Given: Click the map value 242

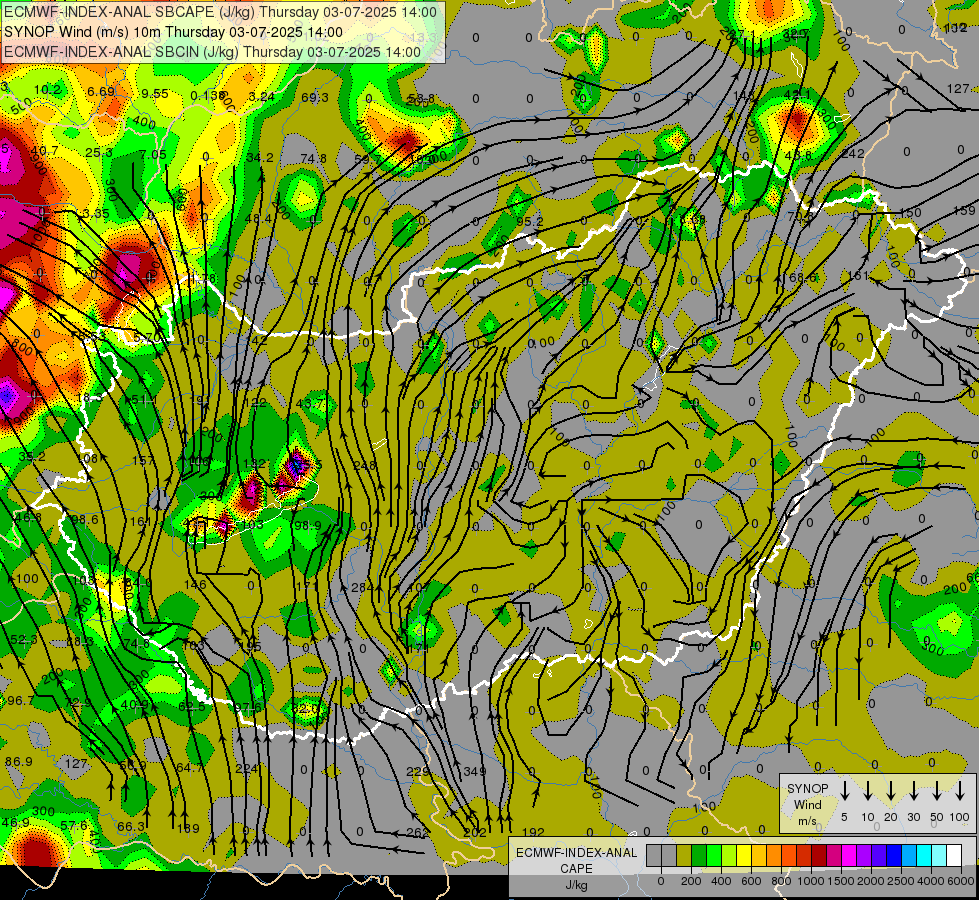Looking at the screenshot, I should [x=853, y=154].
